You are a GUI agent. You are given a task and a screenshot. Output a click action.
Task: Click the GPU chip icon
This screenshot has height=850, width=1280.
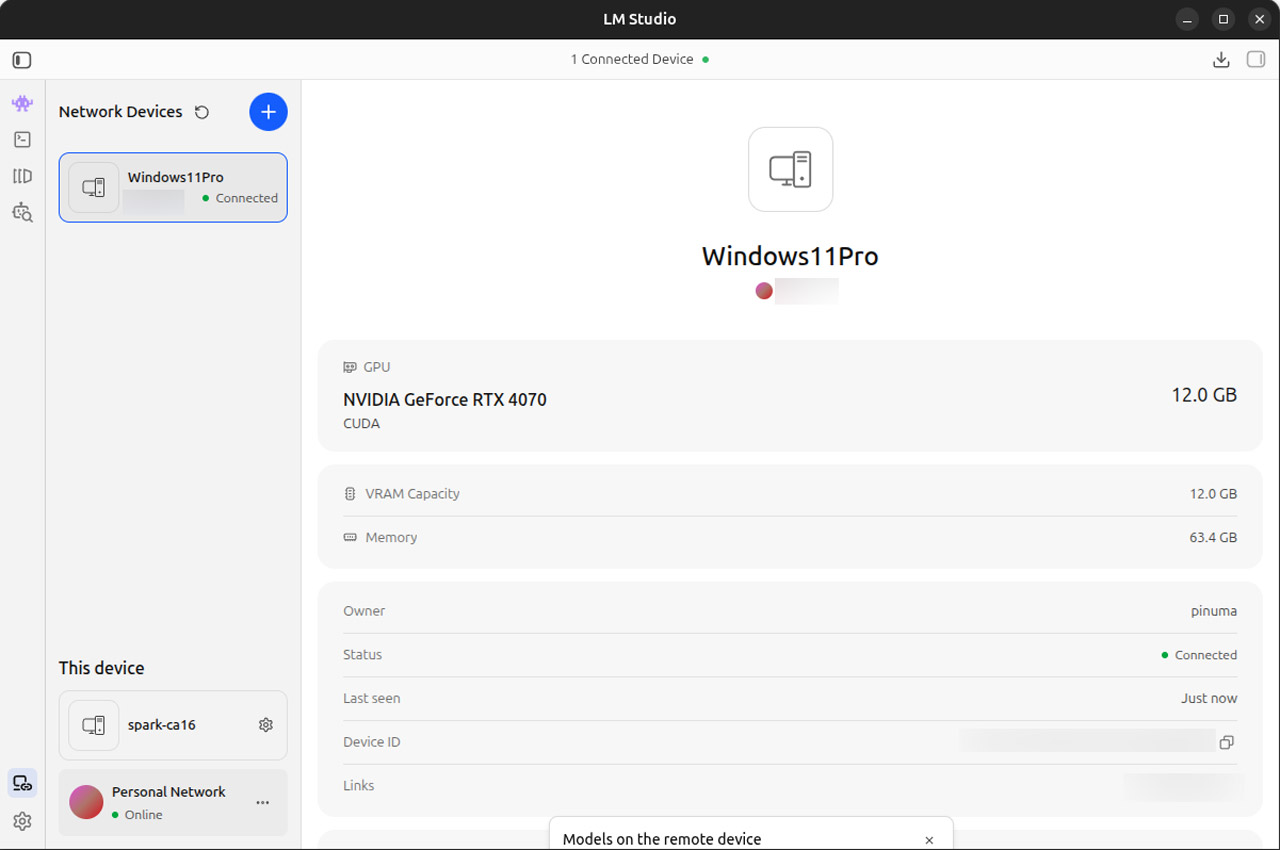[x=350, y=368]
